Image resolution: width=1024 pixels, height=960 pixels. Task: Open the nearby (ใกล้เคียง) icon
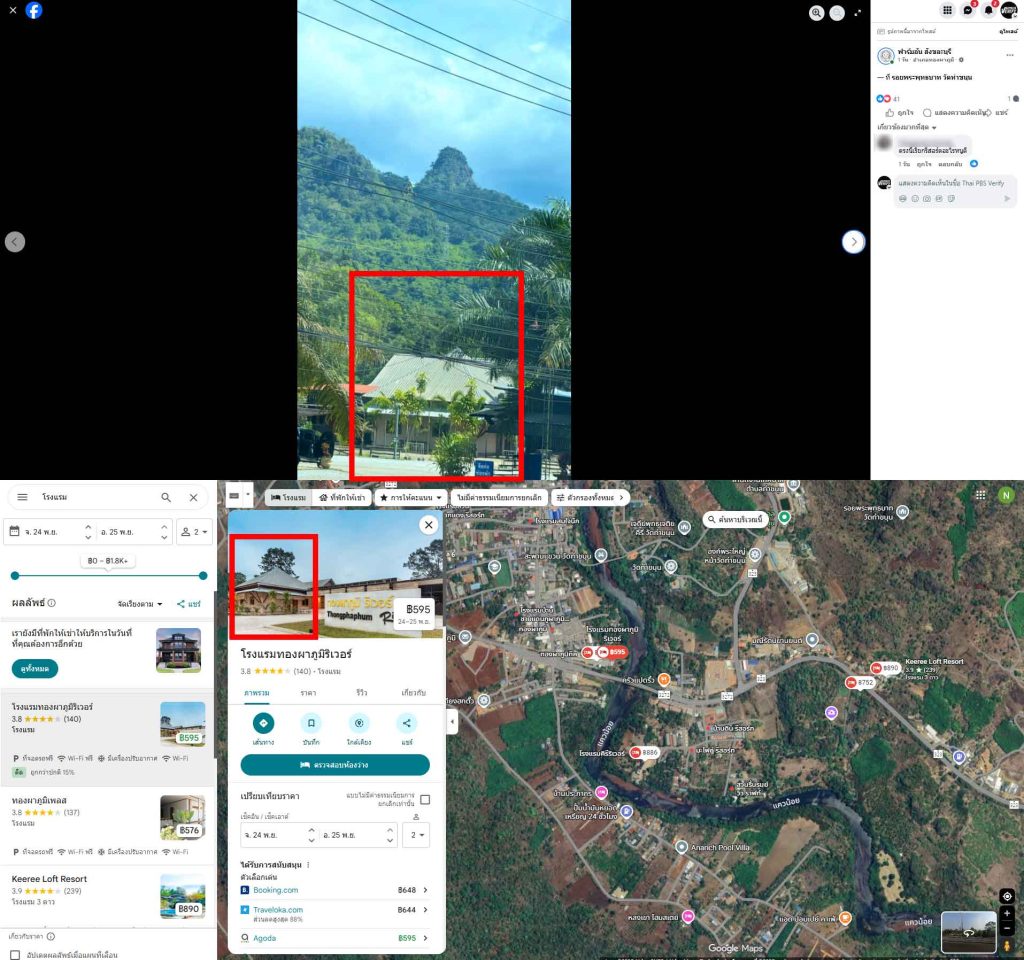click(360, 723)
